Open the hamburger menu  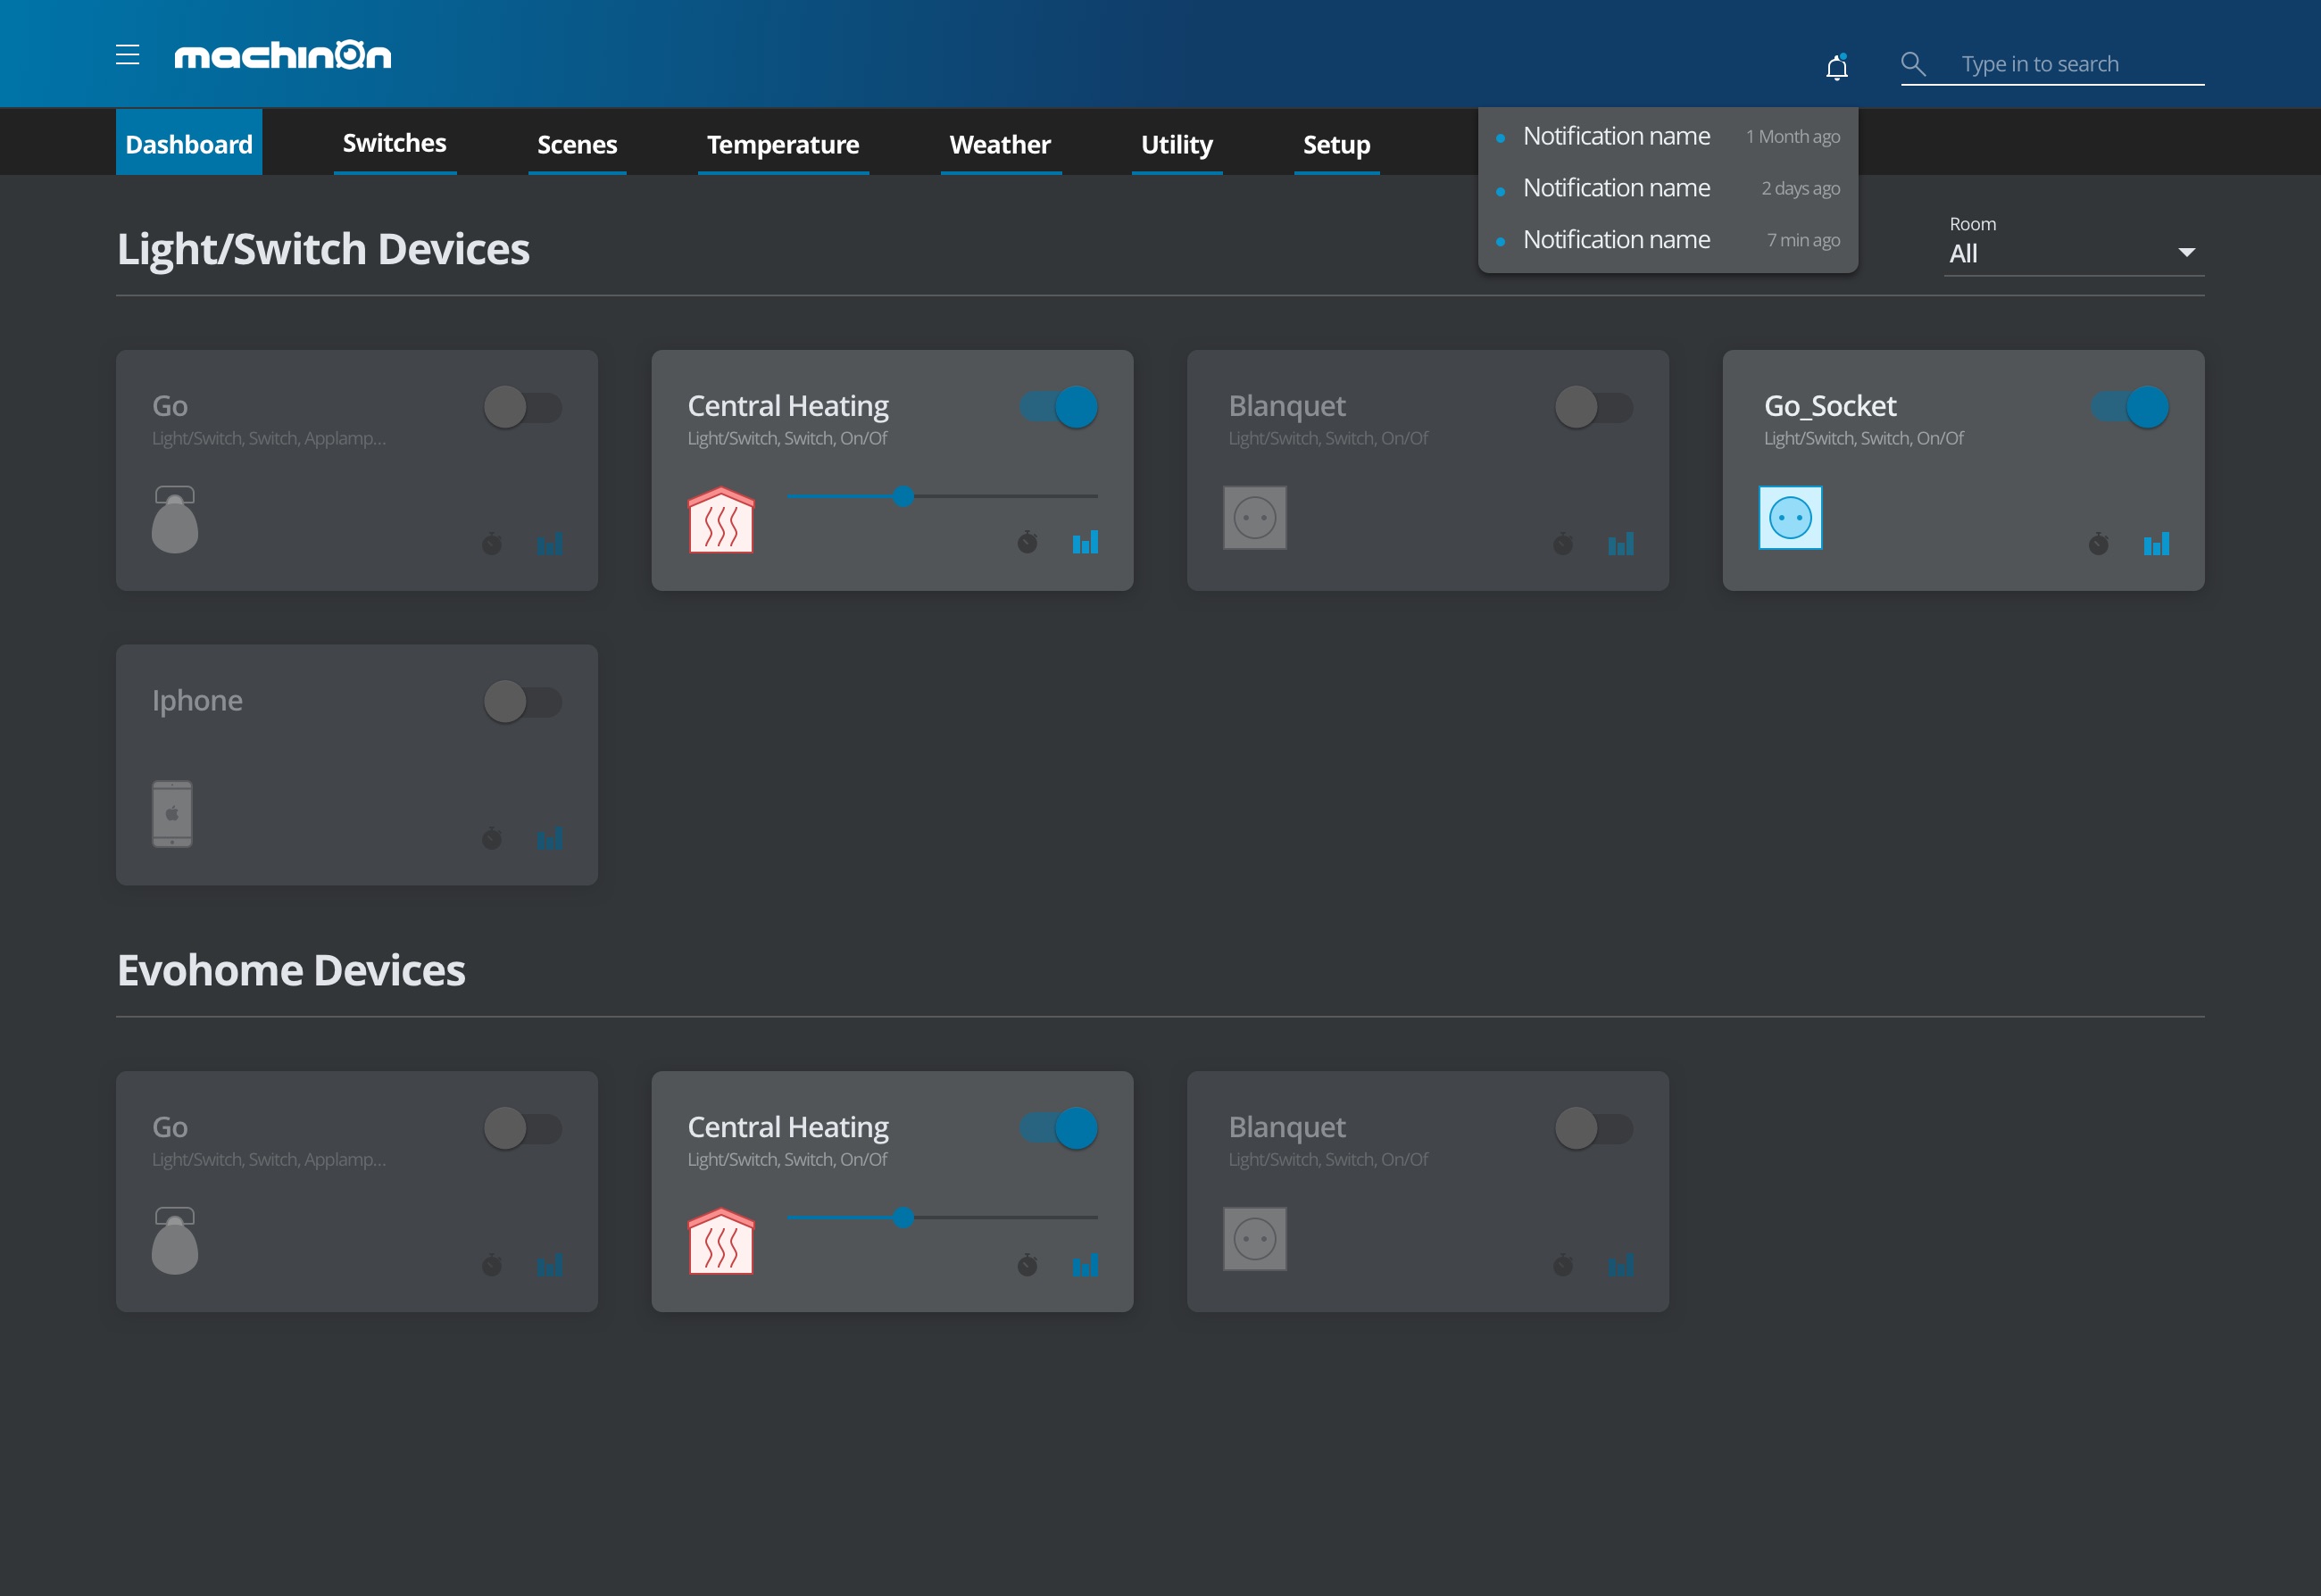(x=128, y=54)
